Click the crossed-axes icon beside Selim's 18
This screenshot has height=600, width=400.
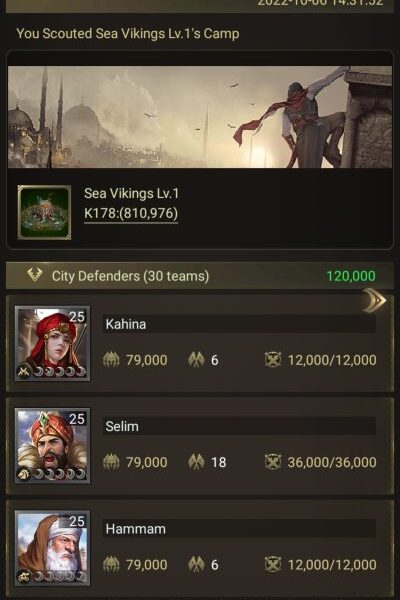pyautogui.click(x=196, y=462)
